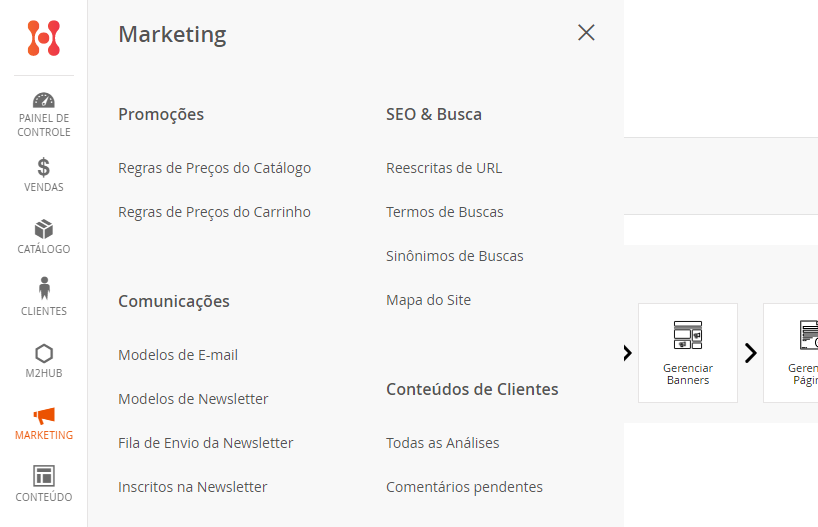Open the Conteúdo layout icon
This screenshot has height=527, width=818.
tap(44, 476)
